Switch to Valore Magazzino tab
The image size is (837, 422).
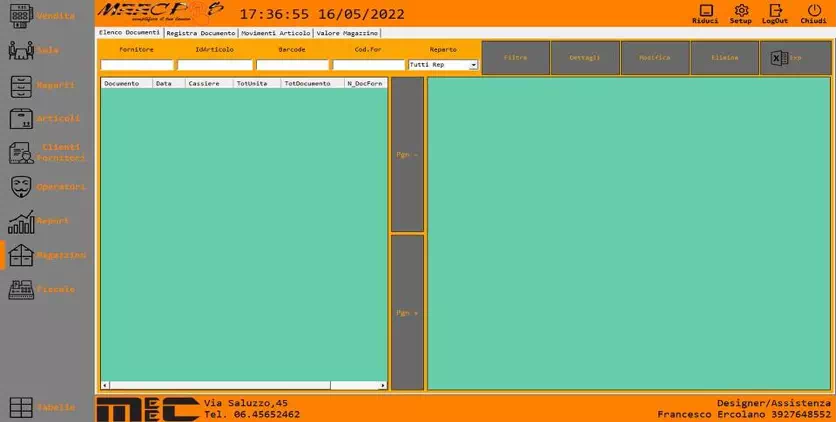[347, 33]
